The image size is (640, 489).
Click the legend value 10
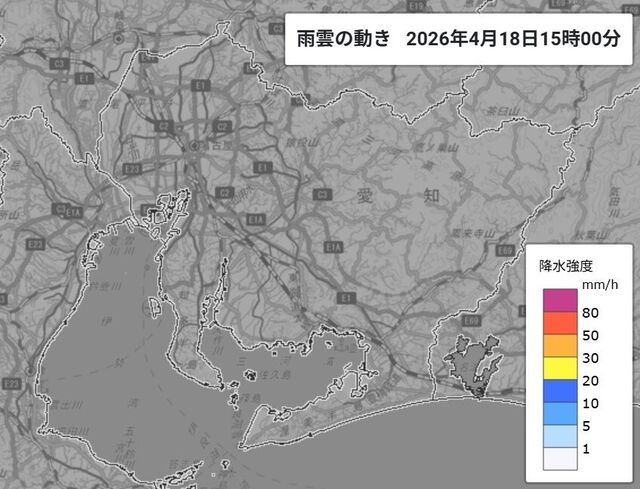coord(590,403)
